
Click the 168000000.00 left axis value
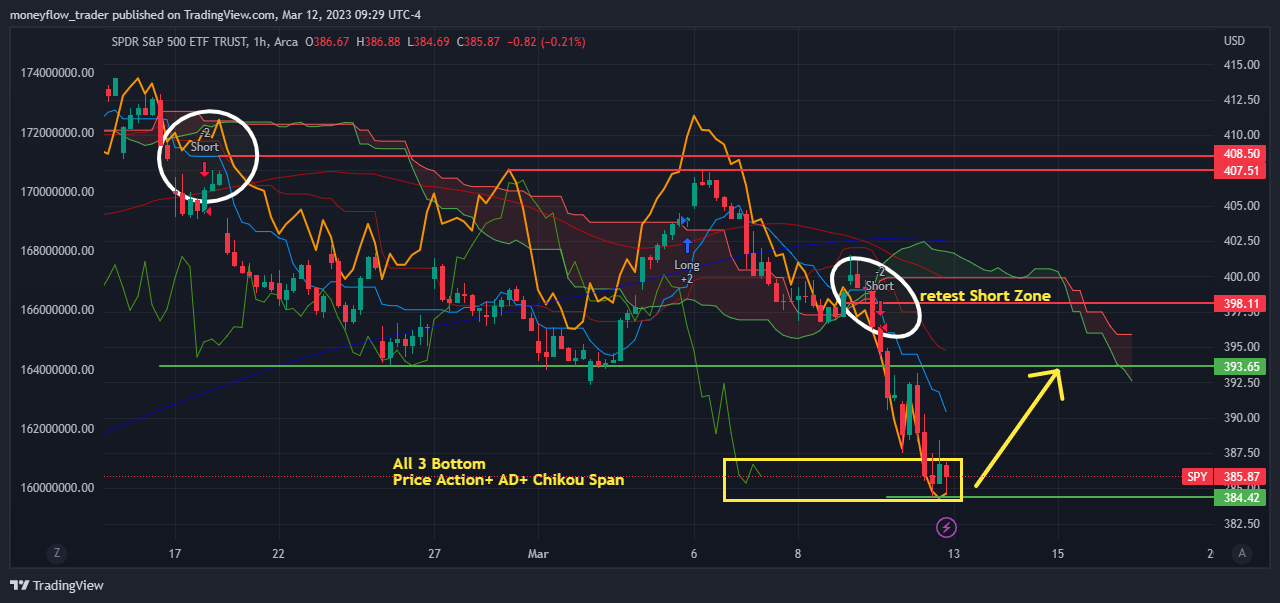pos(57,251)
